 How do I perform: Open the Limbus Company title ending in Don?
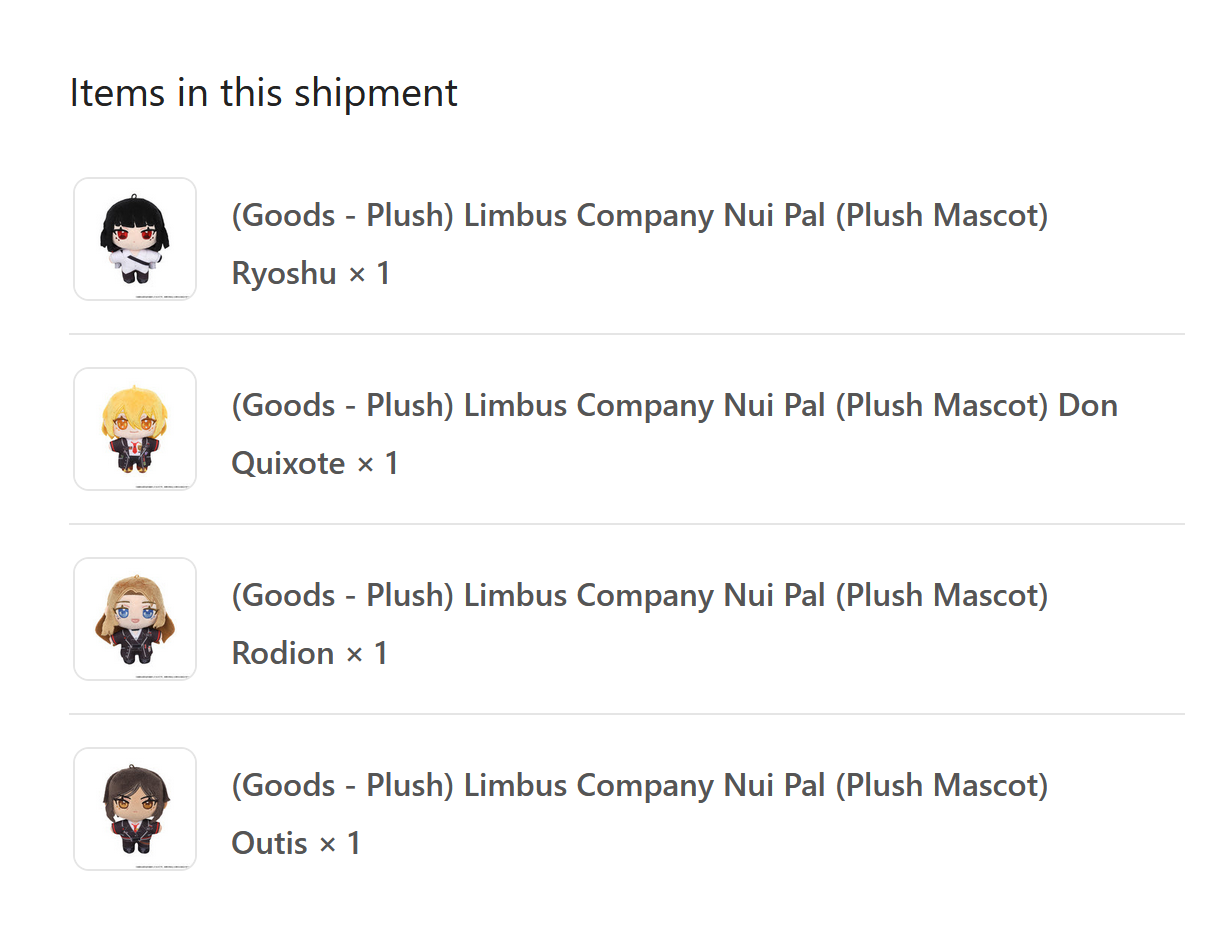(x=674, y=405)
